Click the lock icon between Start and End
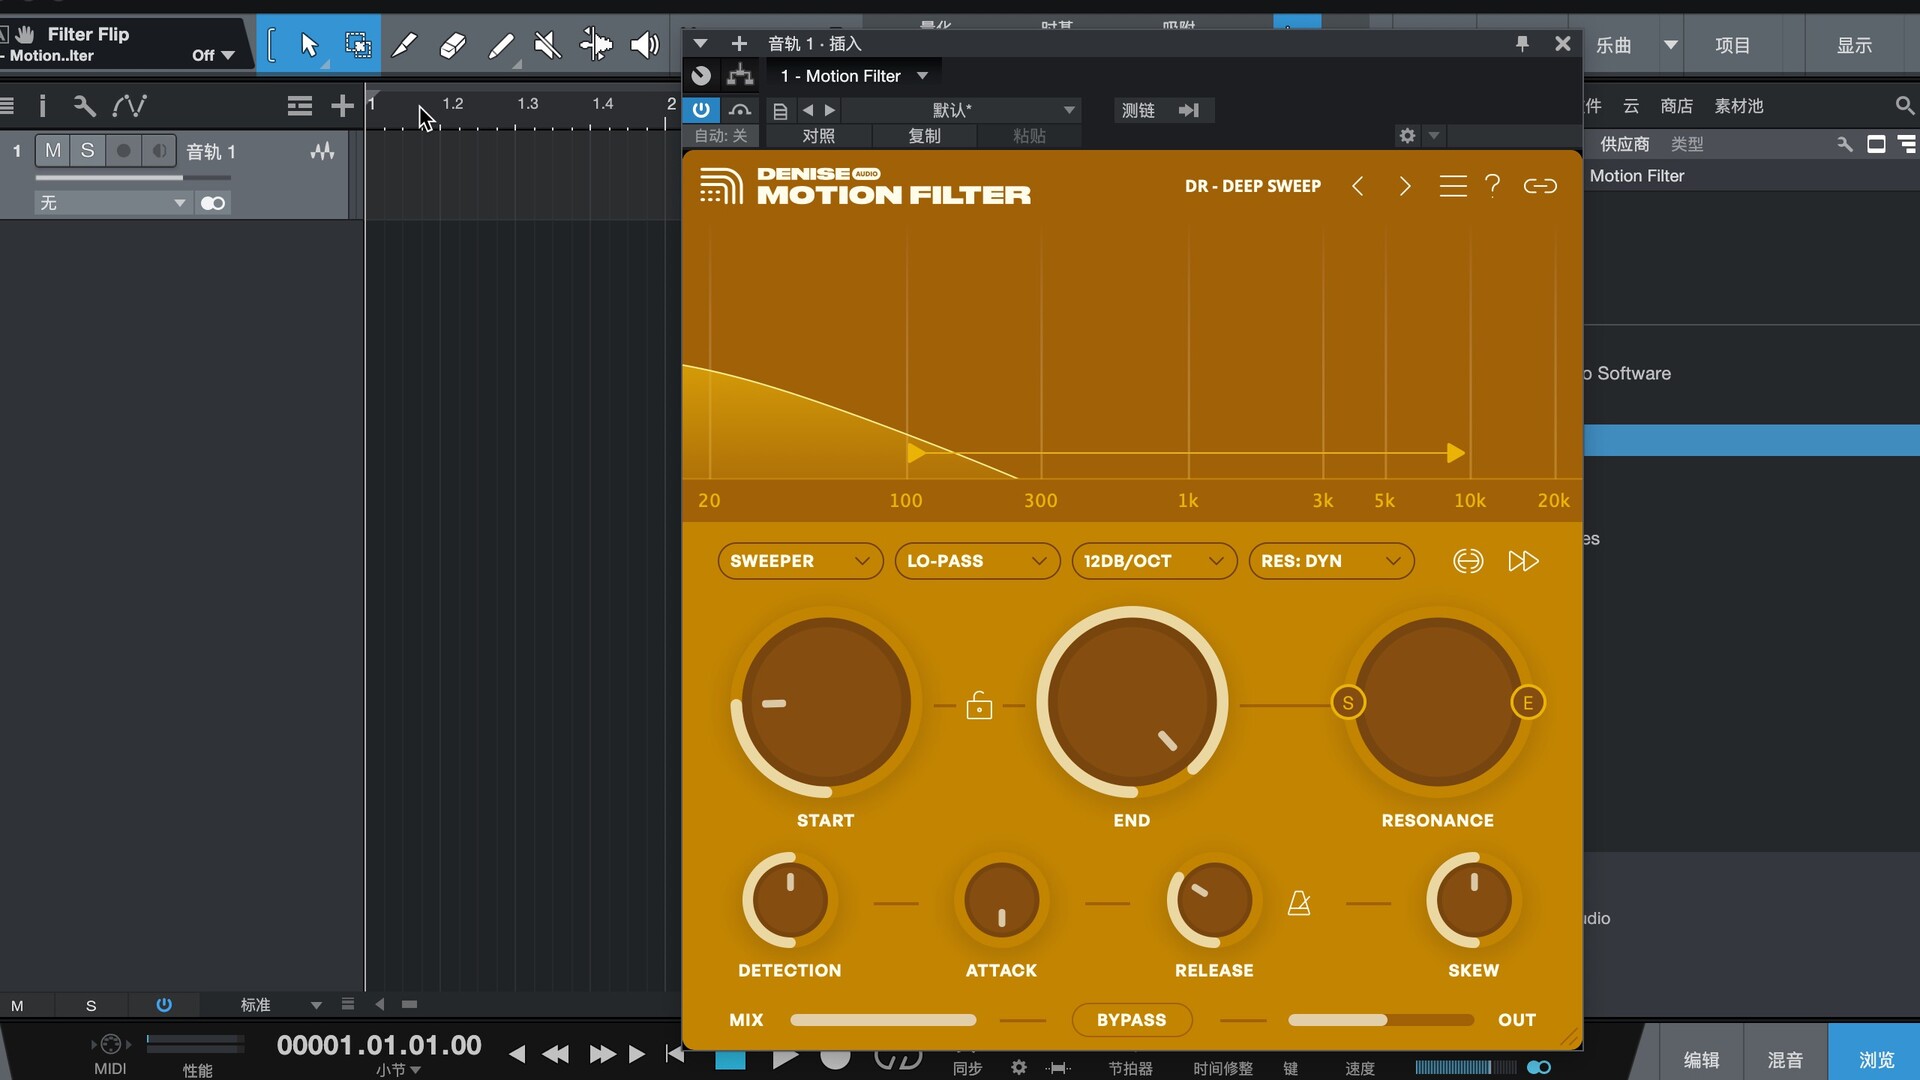 [979, 706]
